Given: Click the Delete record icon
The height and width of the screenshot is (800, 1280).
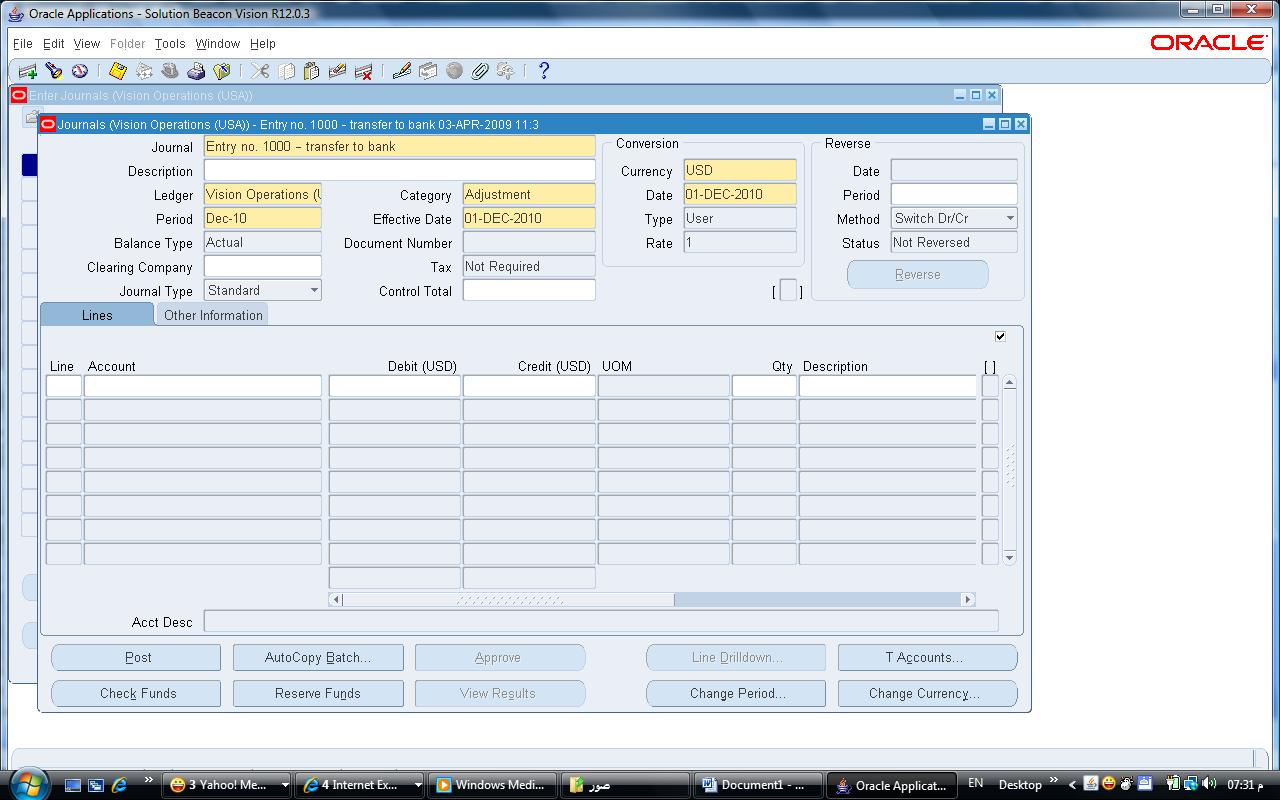Looking at the screenshot, I should pos(364,71).
